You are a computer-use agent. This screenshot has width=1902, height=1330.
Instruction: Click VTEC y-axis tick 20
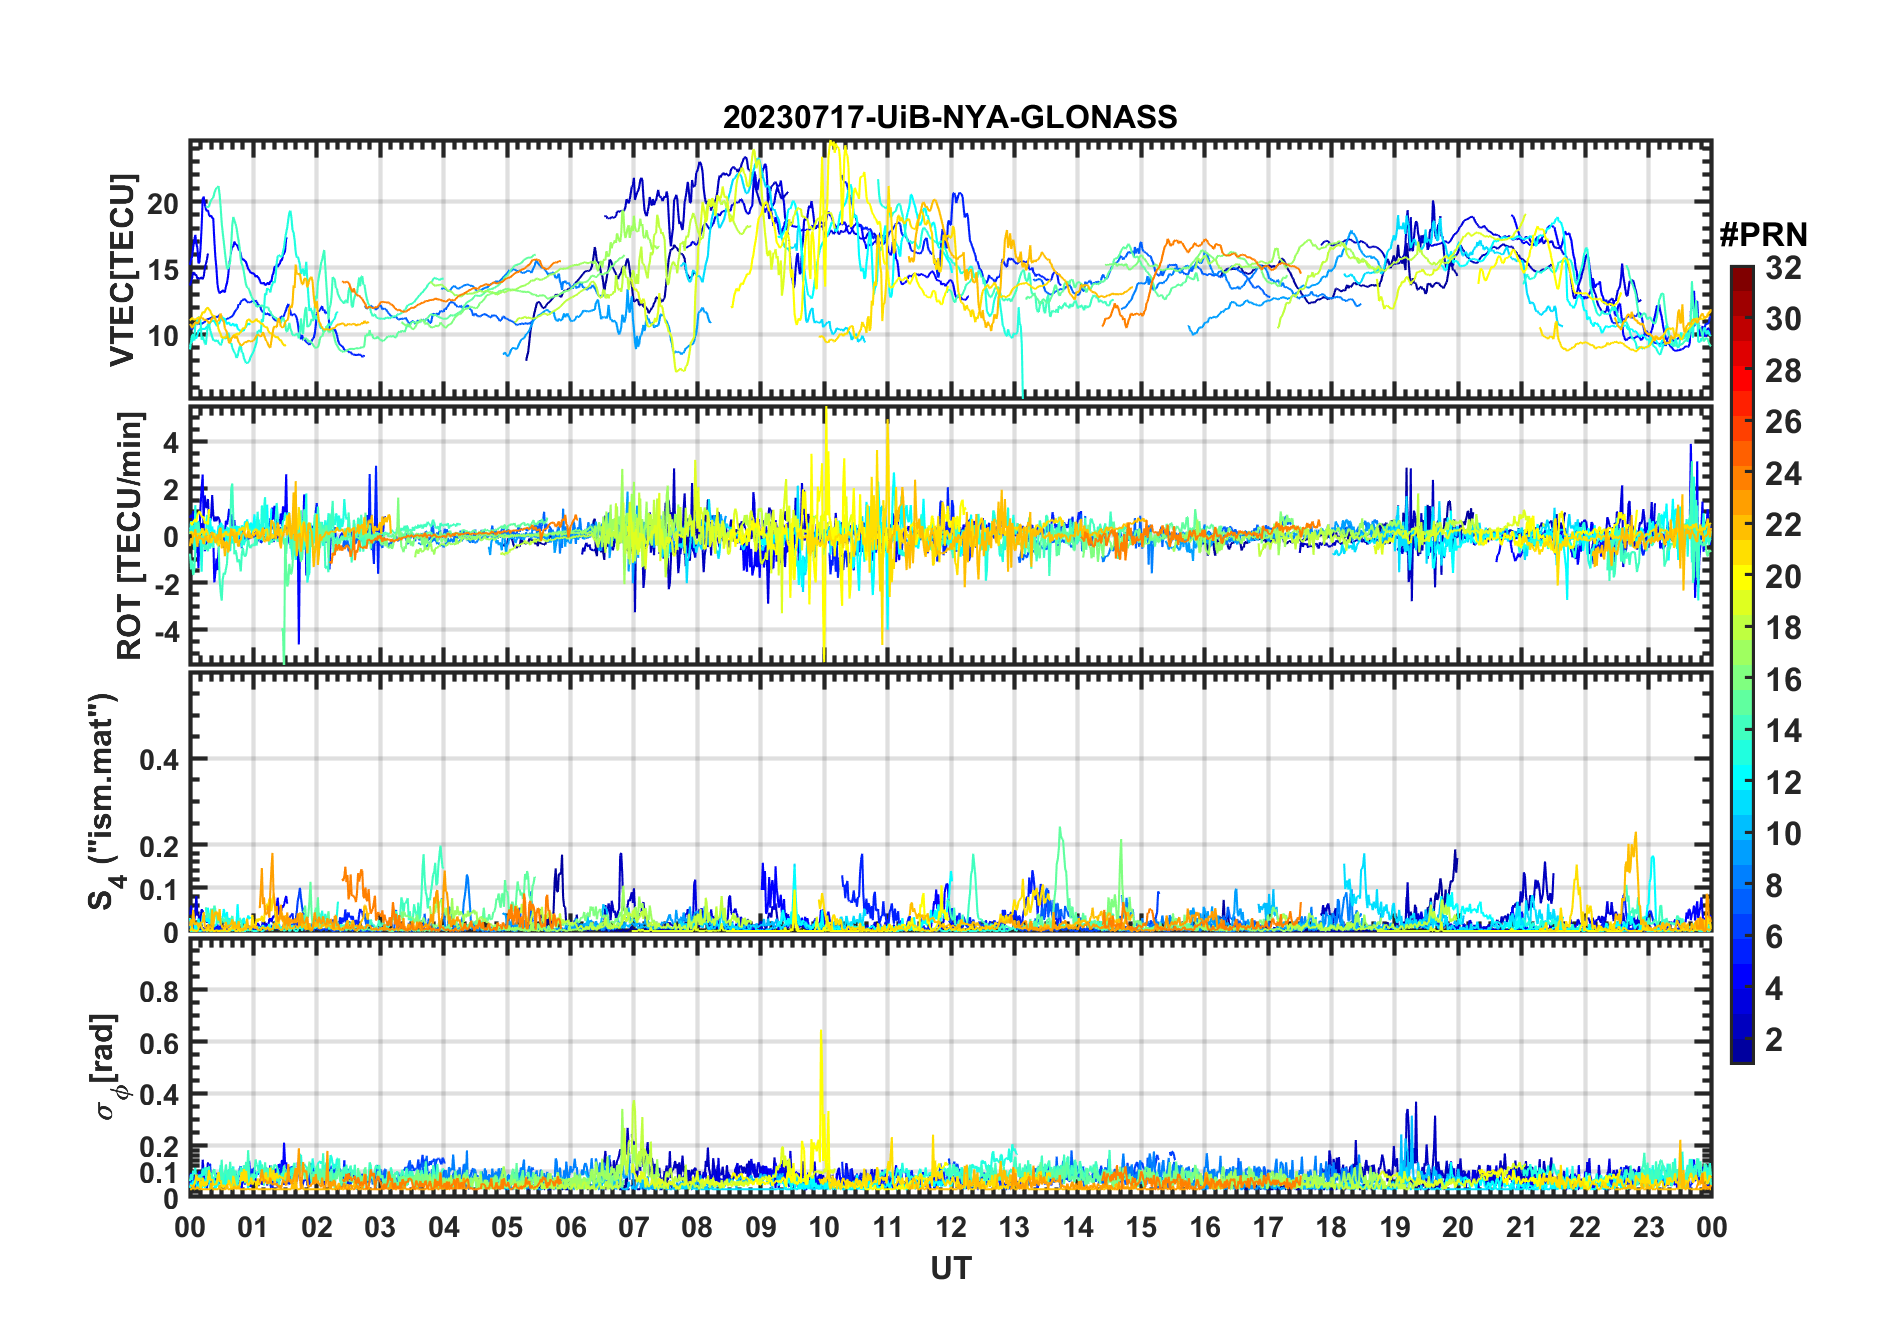(x=163, y=204)
